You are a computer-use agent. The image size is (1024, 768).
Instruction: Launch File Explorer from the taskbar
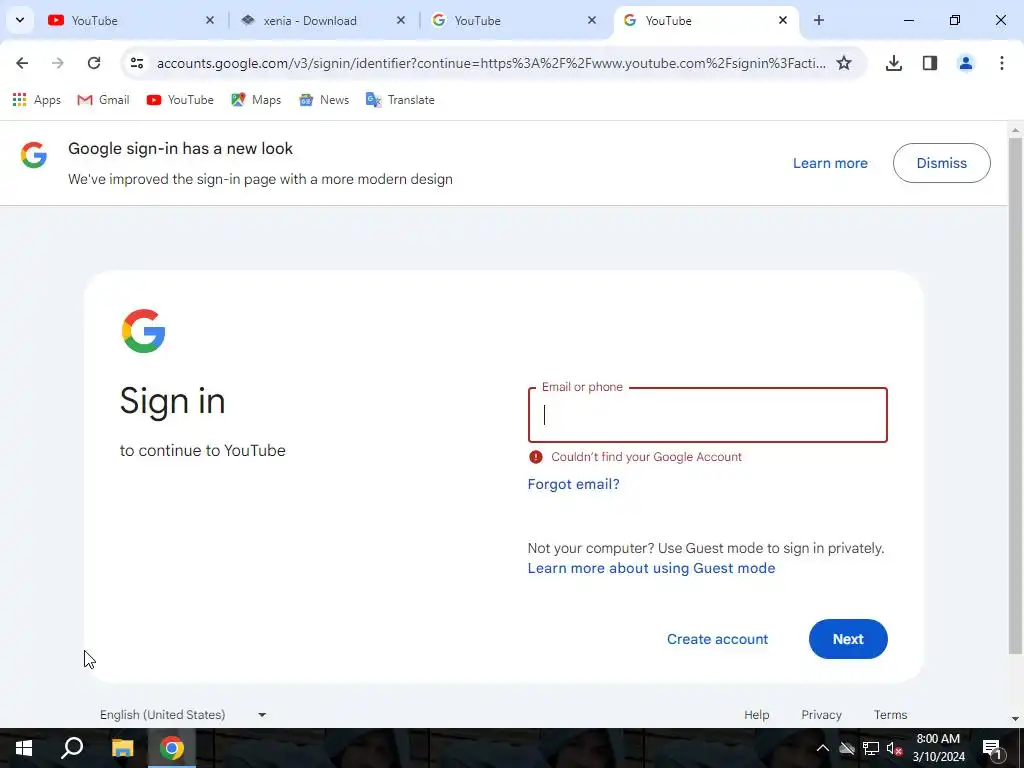point(122,748)
